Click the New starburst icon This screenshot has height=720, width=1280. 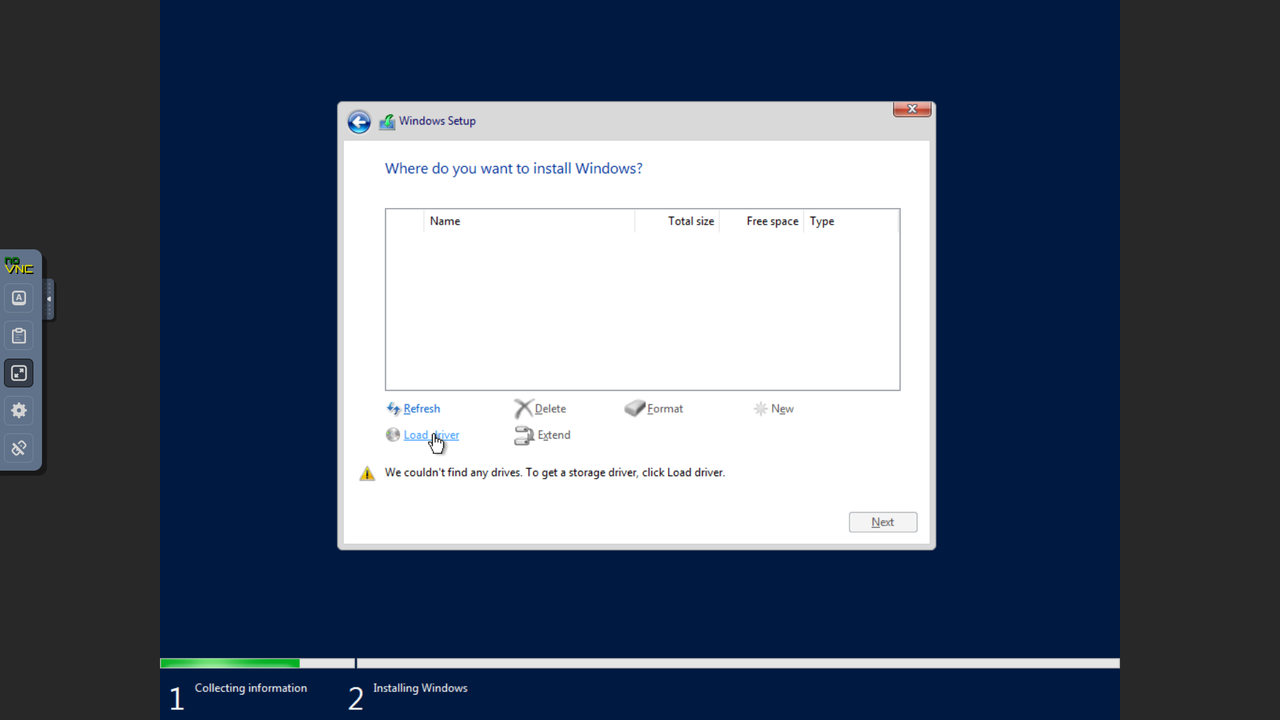tap(761, 409)
